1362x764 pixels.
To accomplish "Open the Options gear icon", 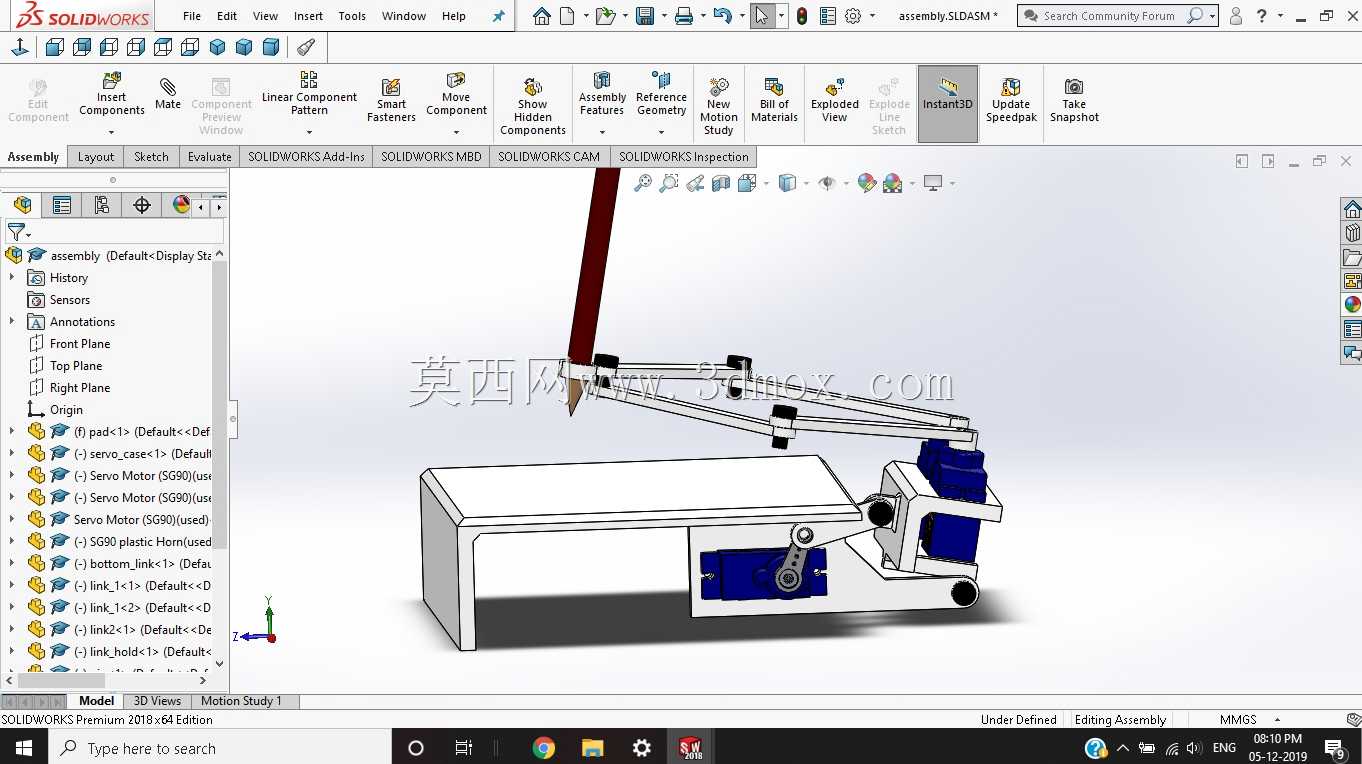I will (853, 16).
